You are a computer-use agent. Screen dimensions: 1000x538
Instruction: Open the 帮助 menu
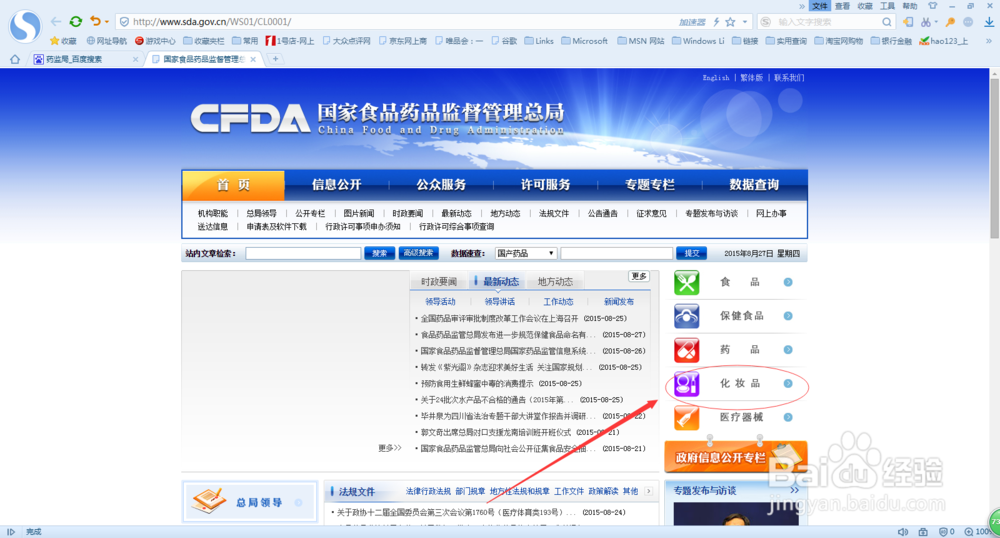[909, 6]
